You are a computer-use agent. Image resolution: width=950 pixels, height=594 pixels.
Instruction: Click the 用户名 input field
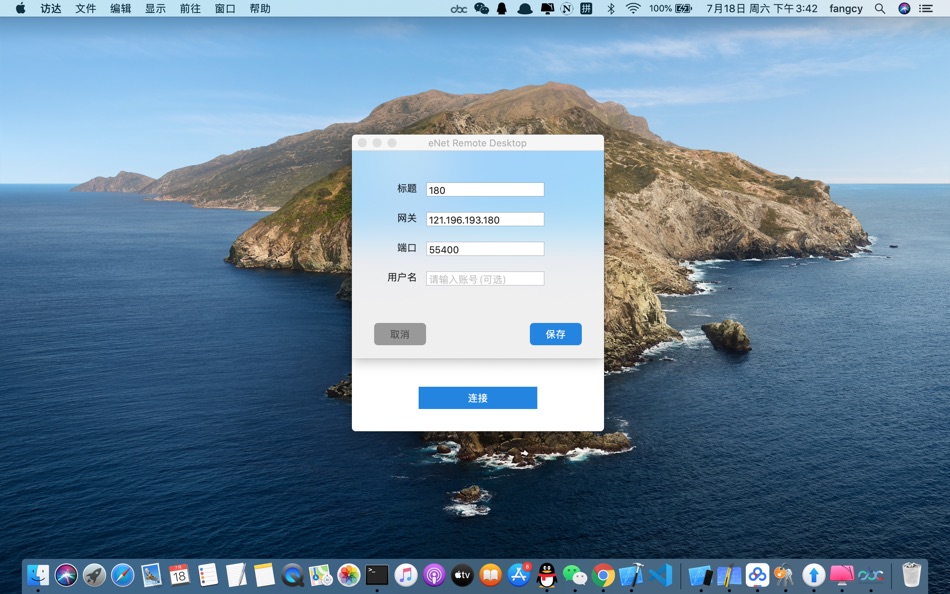pyautogui.click(x=485, y=278)
